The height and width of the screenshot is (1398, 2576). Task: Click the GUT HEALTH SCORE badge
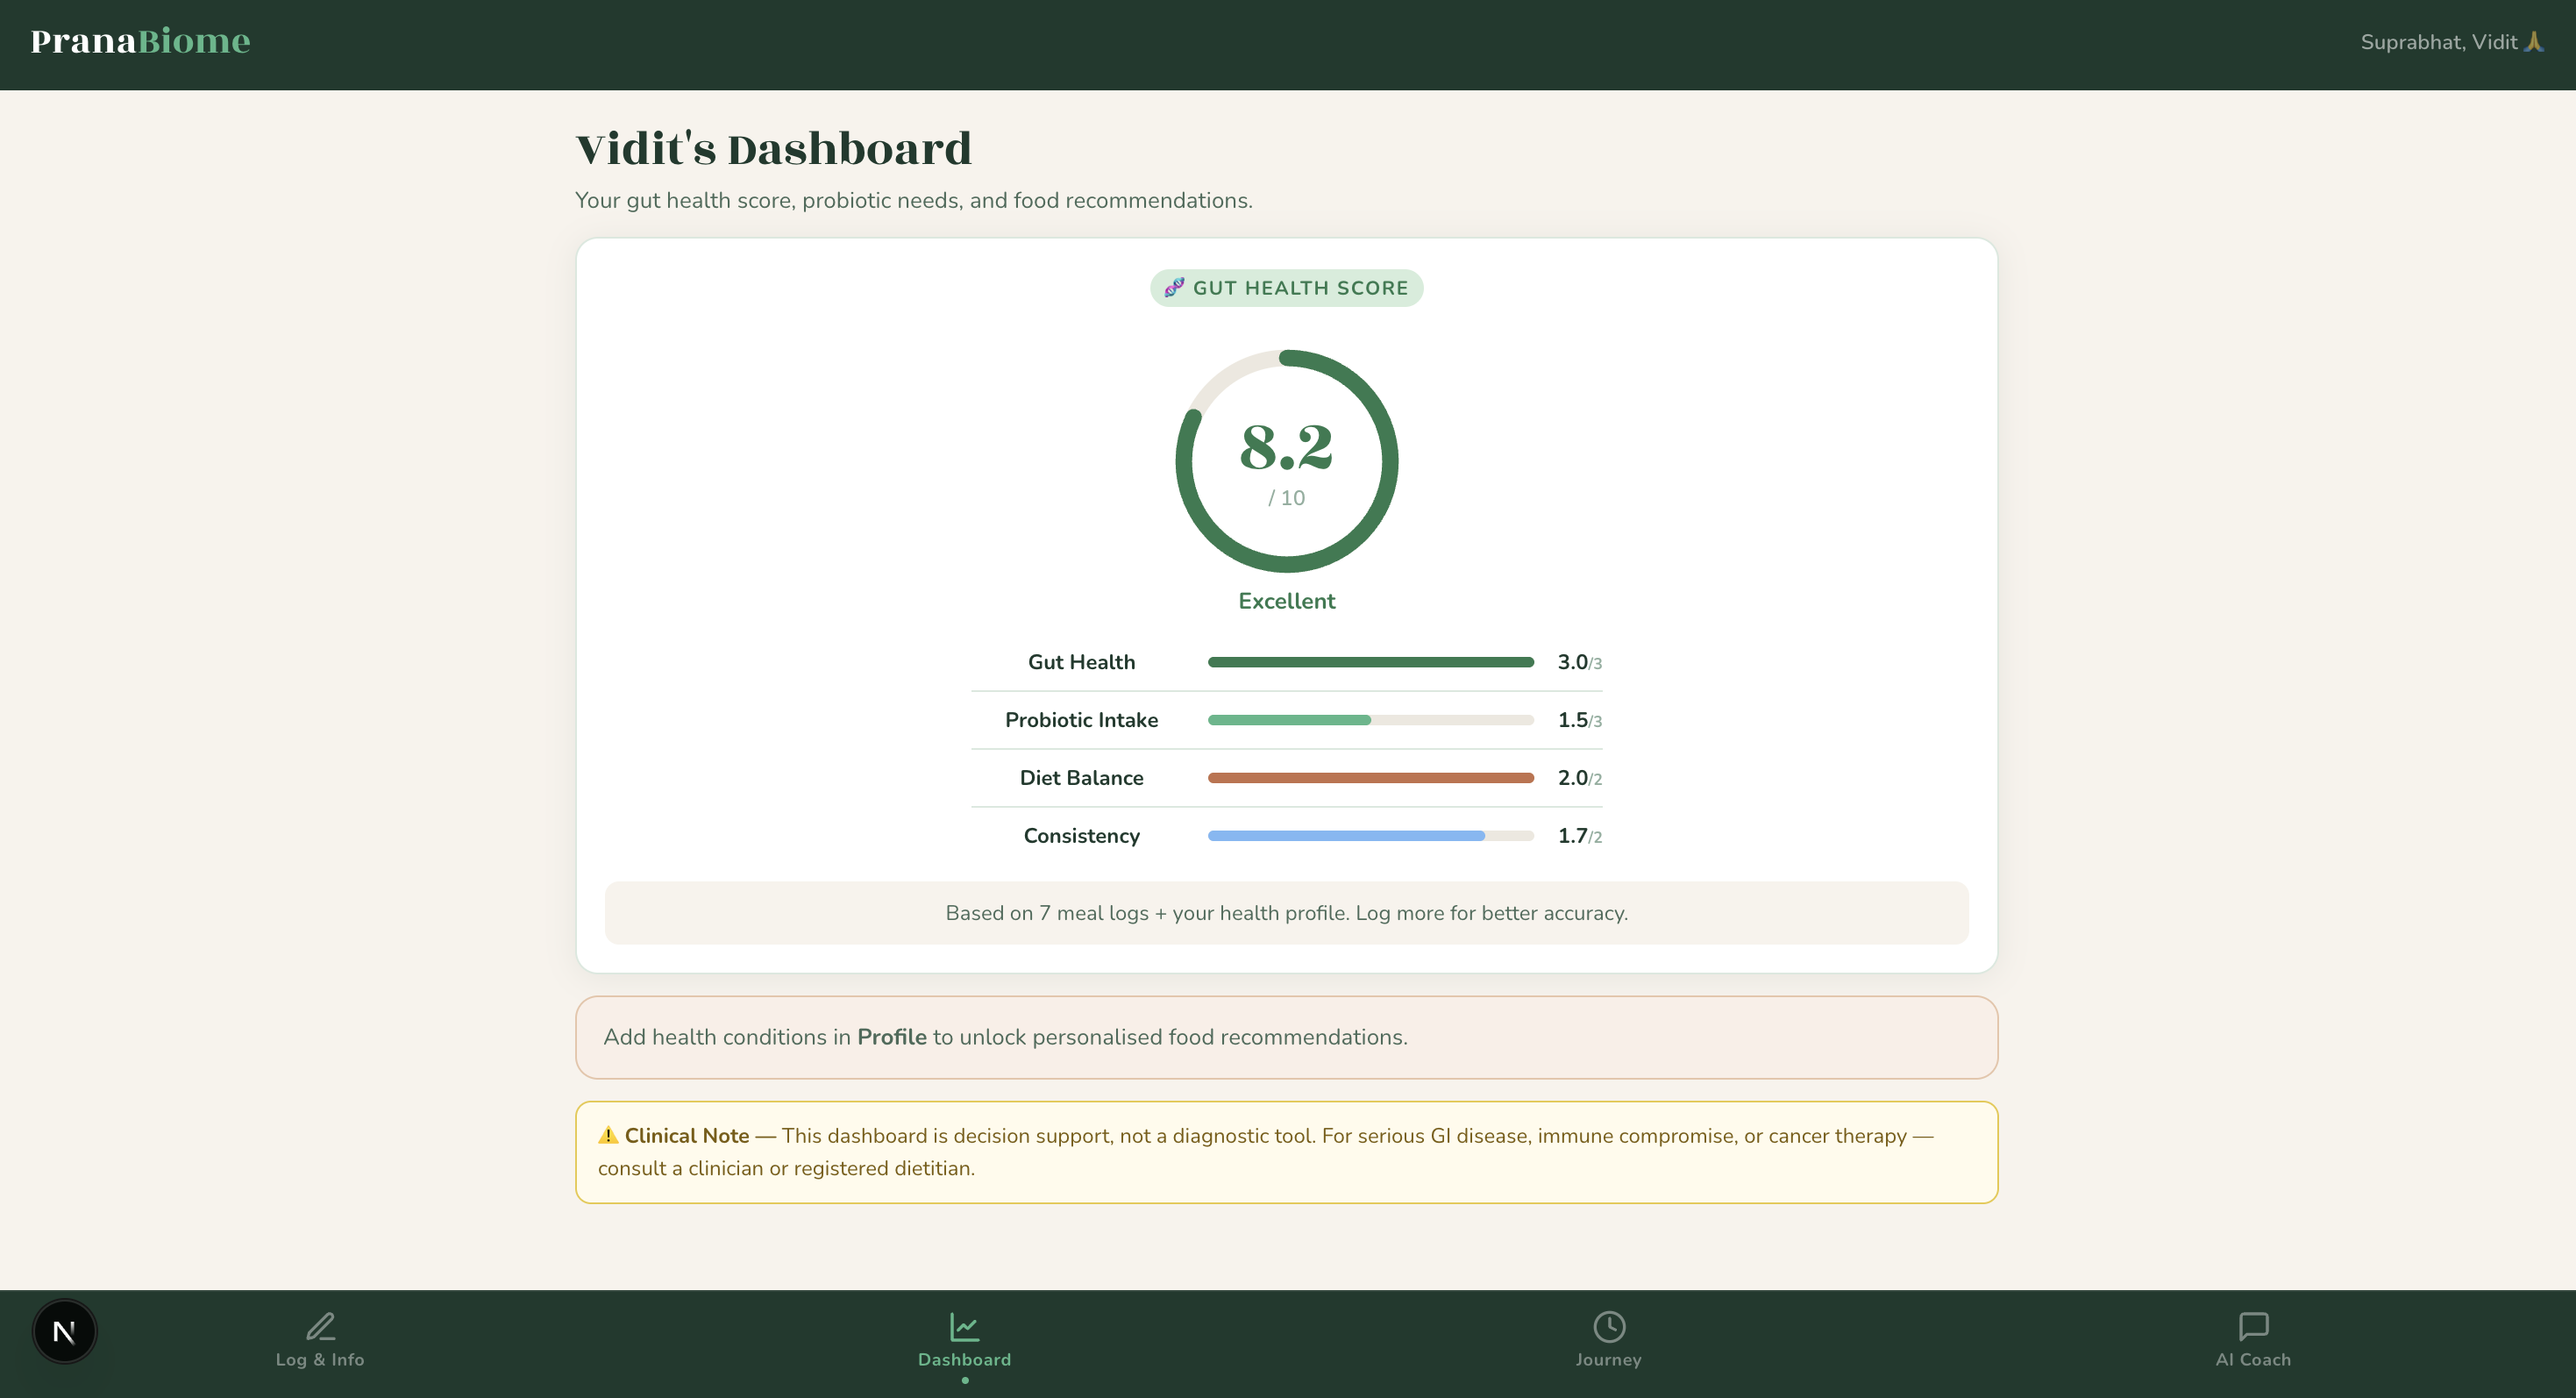(x=1286, y=288)
